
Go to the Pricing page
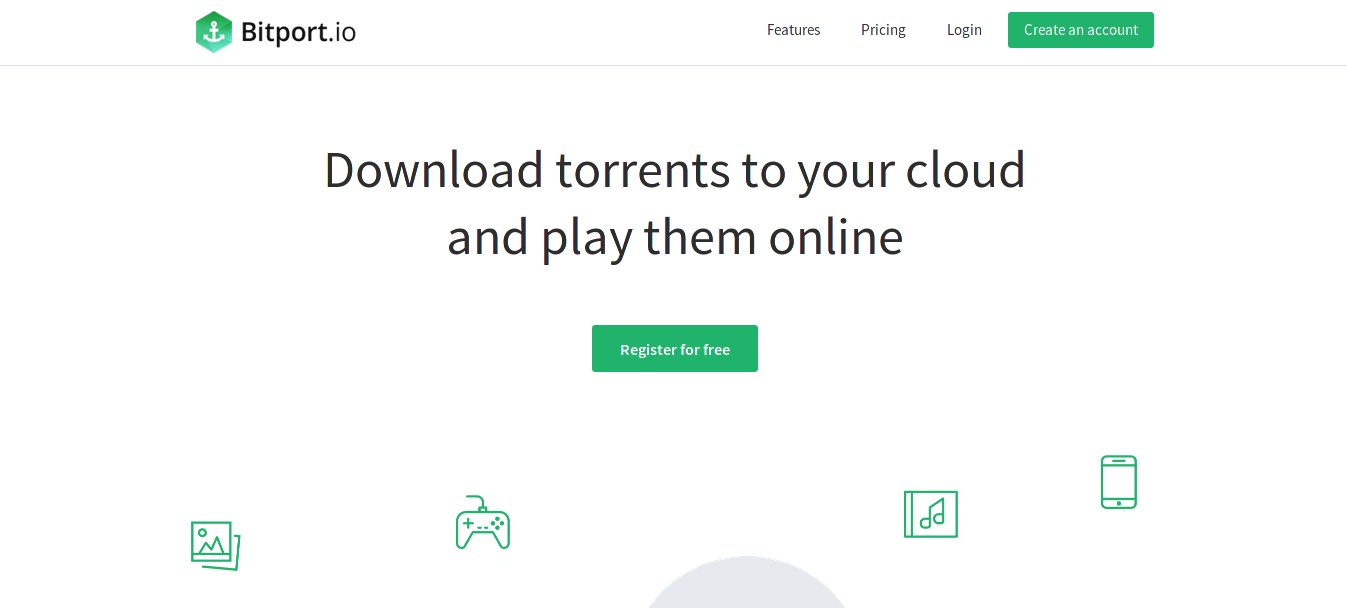(883, 30)
